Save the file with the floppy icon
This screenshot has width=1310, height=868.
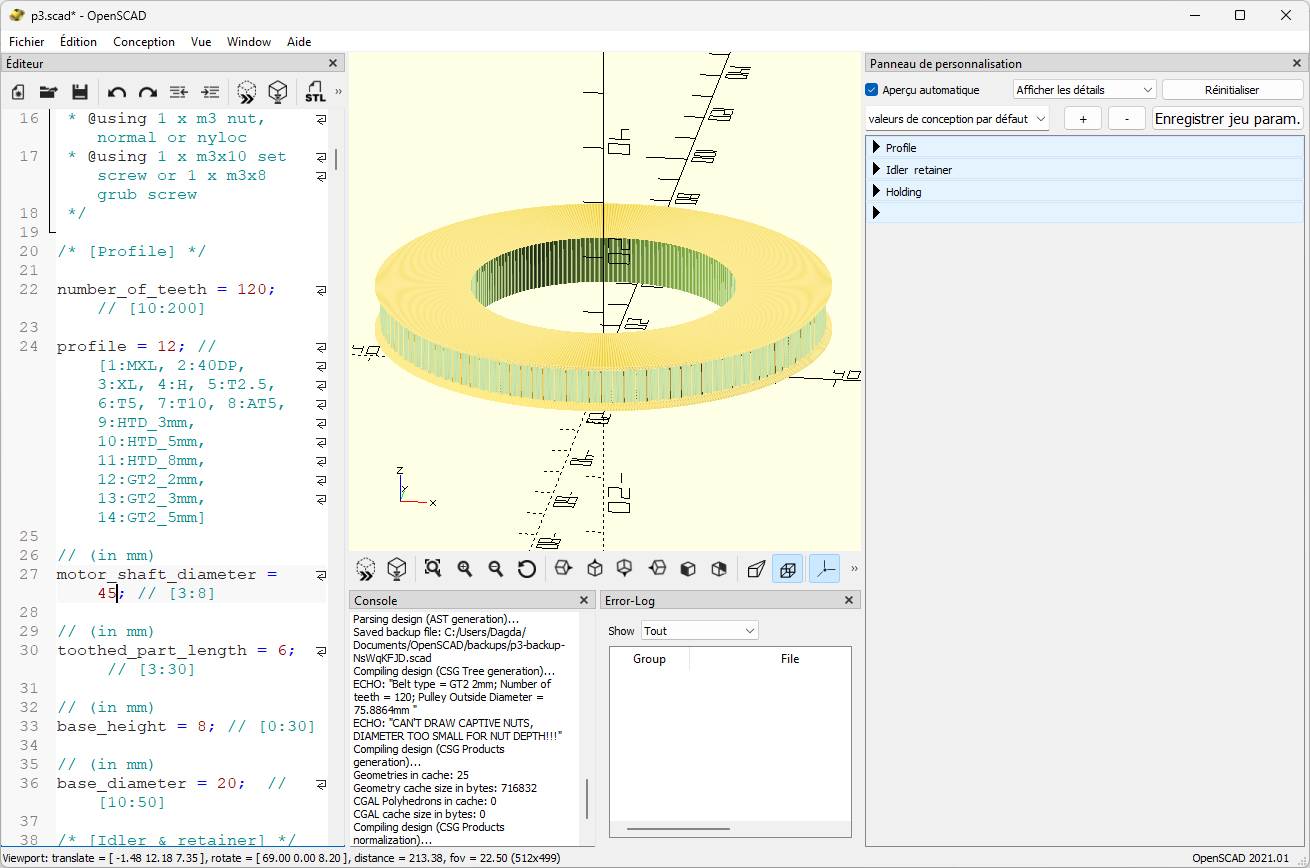(x=80, y=92)
